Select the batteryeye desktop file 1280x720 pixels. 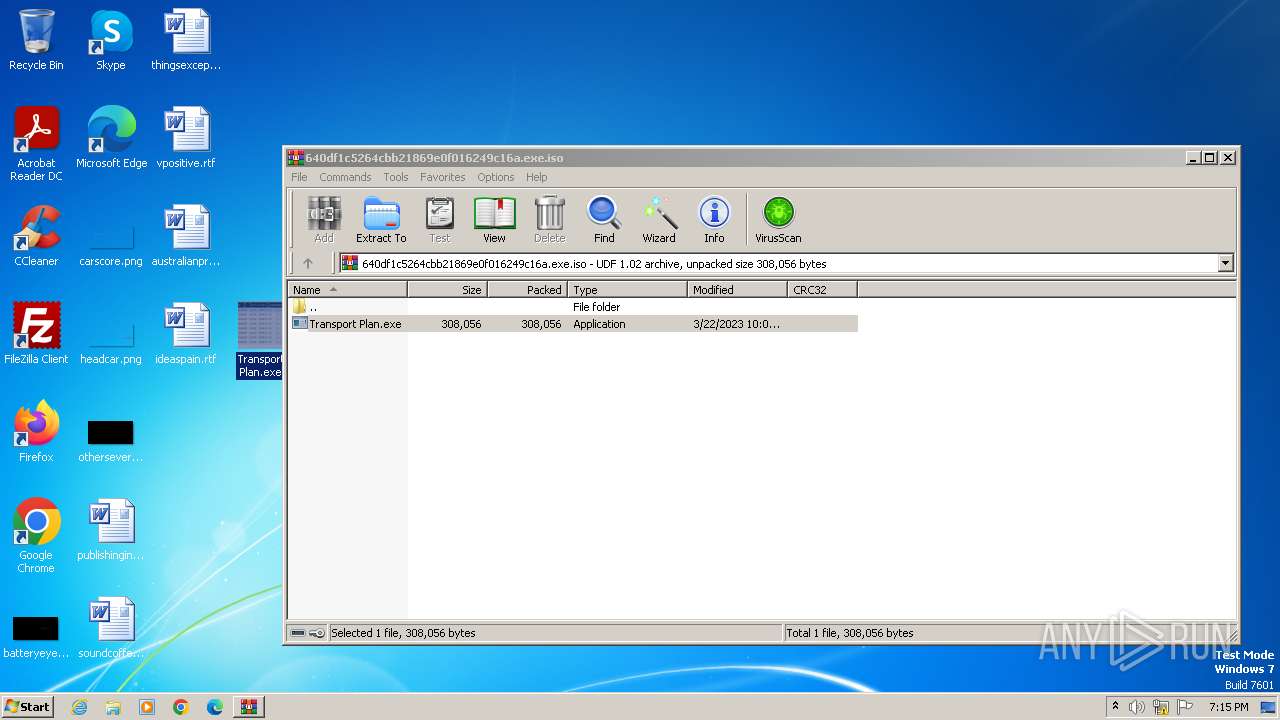click(36, 636)
